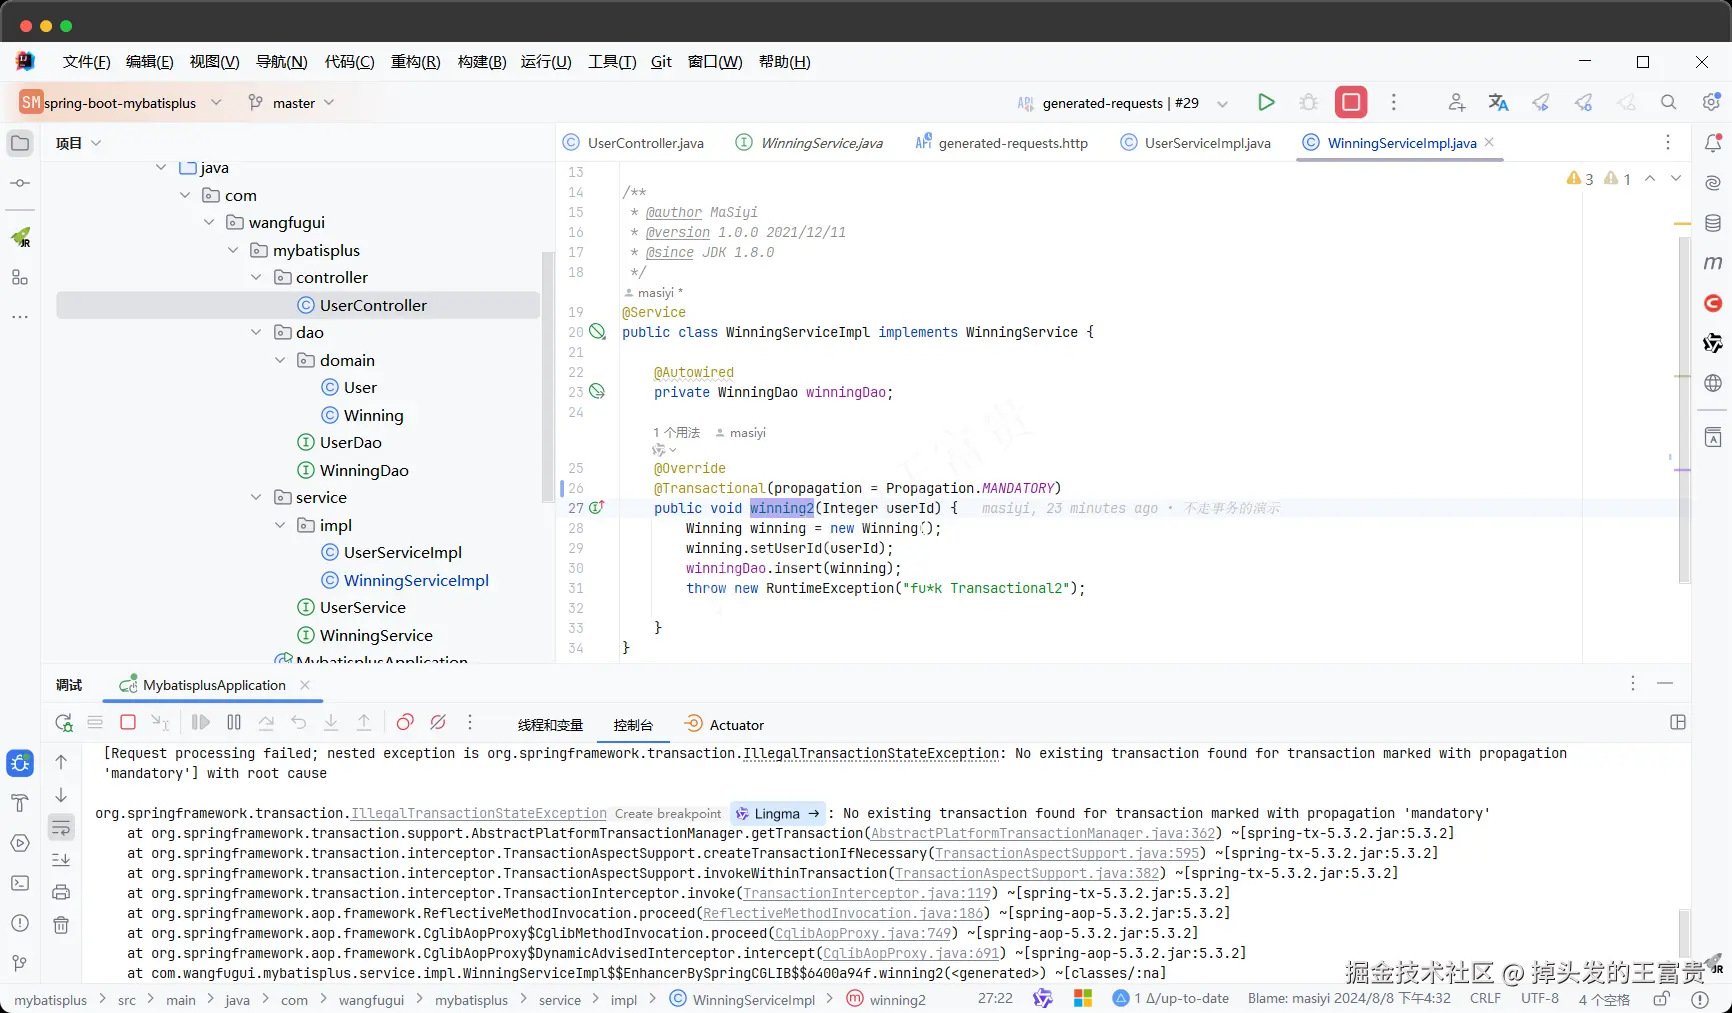Screen dimensions: 1732x1013
Task: Open the Database tool window
Action: coord(1713,223)
